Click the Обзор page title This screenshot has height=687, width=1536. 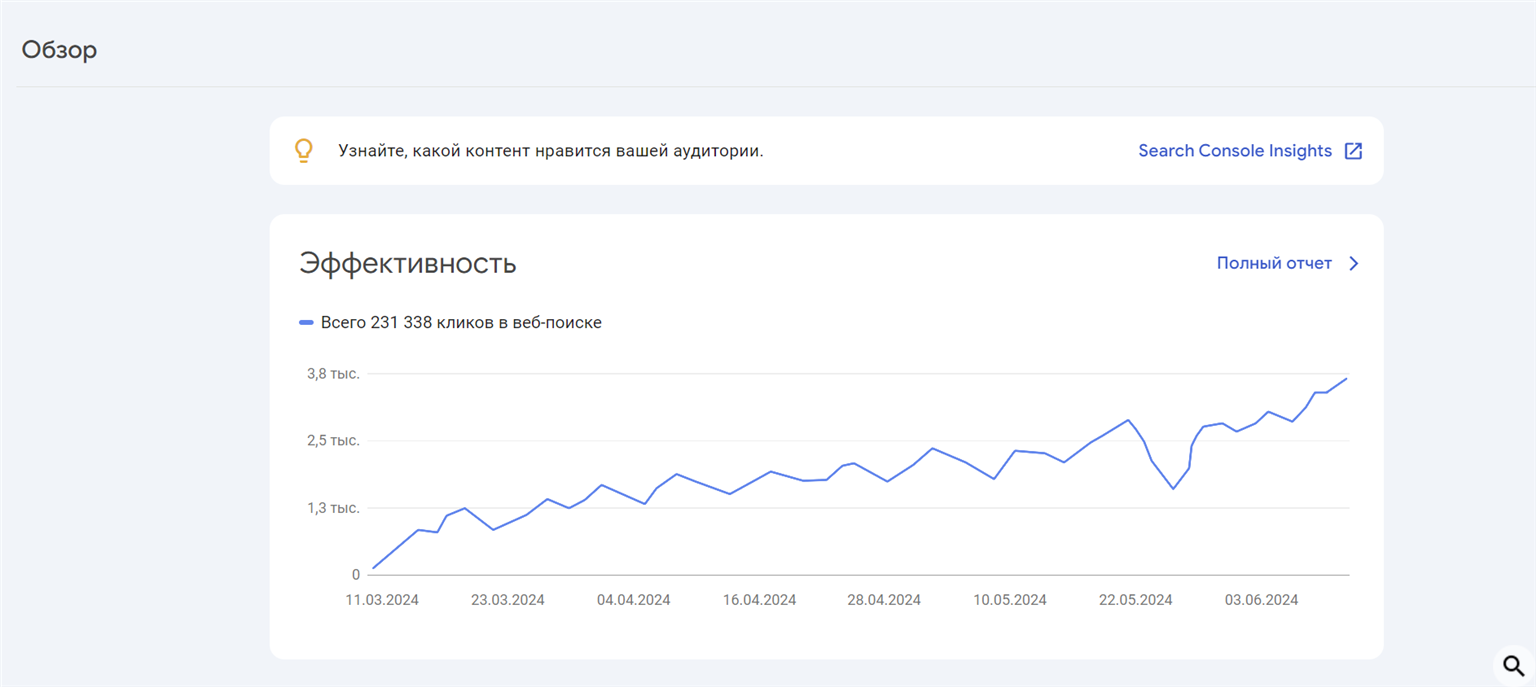60,50
